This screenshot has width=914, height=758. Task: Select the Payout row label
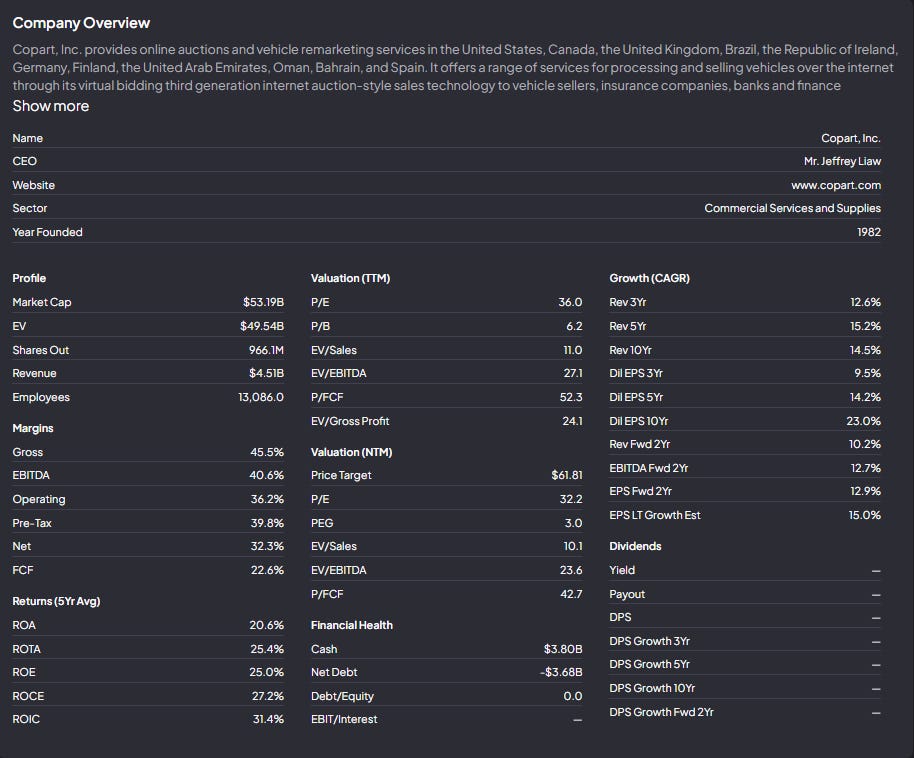(627, 594)
